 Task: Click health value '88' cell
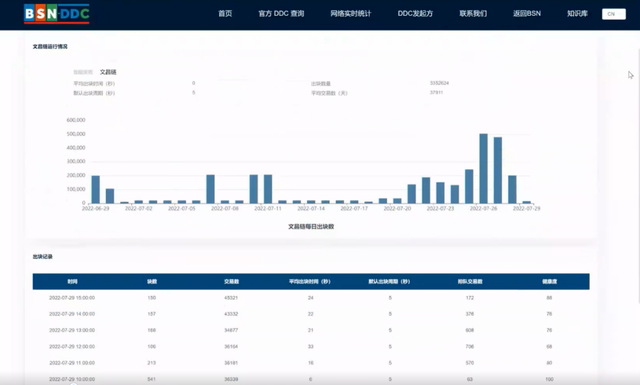[549, 298]
